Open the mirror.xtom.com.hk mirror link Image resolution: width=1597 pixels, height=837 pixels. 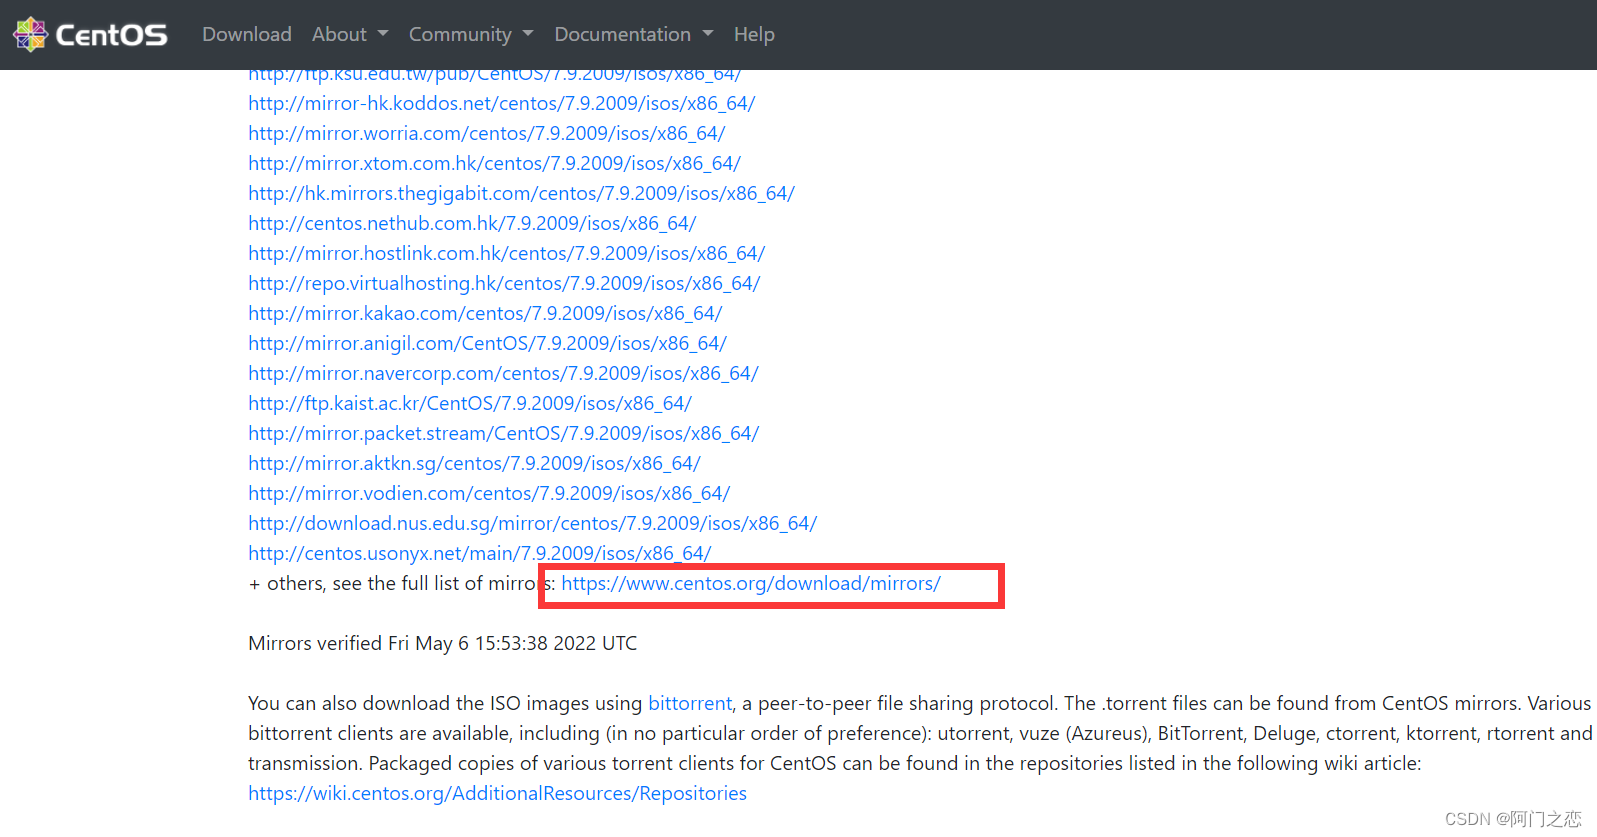point(495,163)
